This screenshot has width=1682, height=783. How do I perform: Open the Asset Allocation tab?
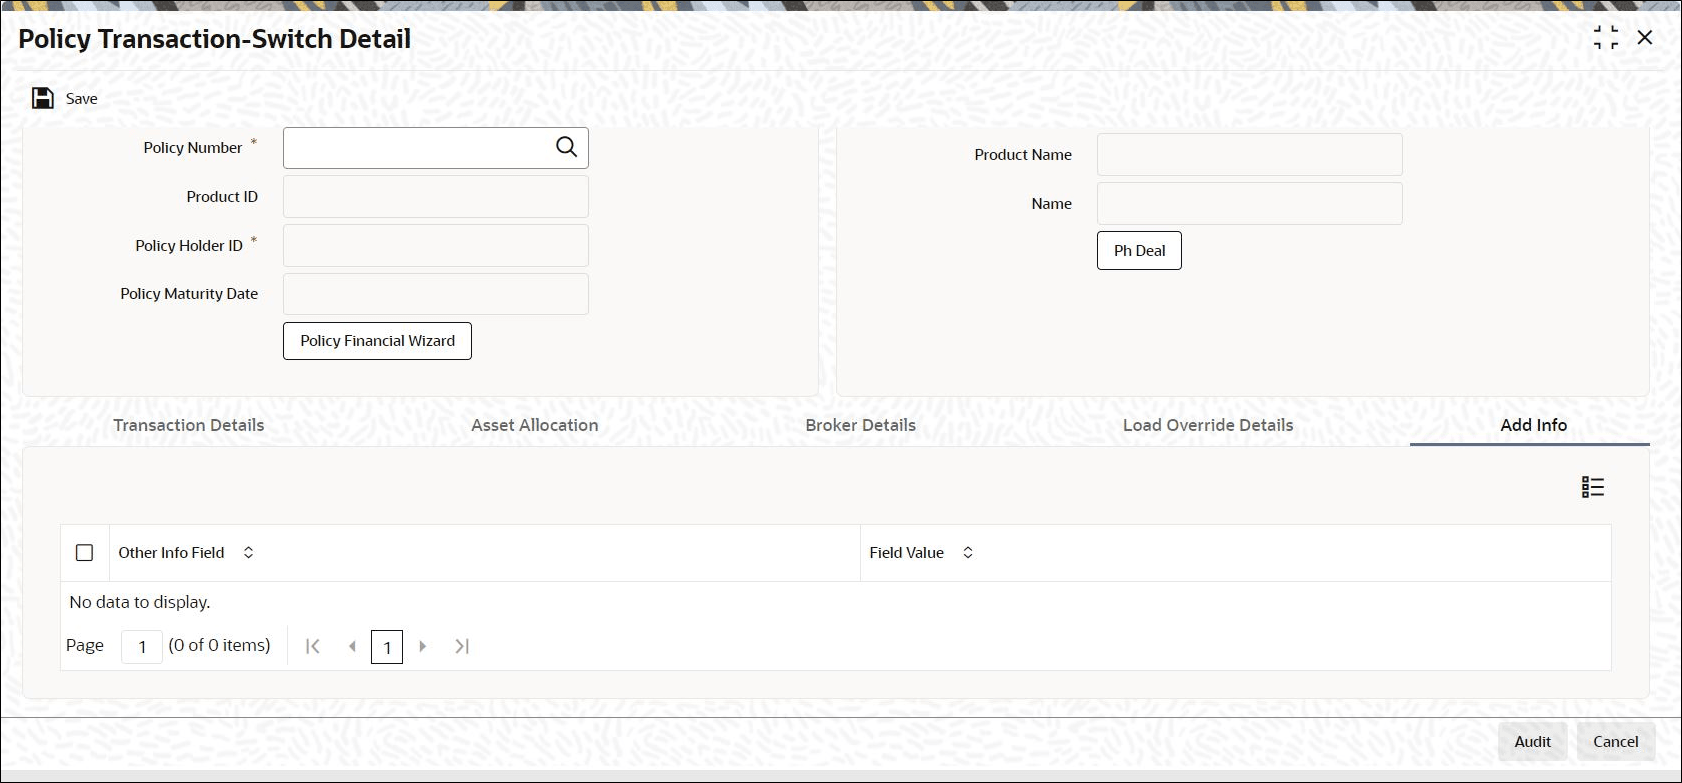[x=535, y=425]
